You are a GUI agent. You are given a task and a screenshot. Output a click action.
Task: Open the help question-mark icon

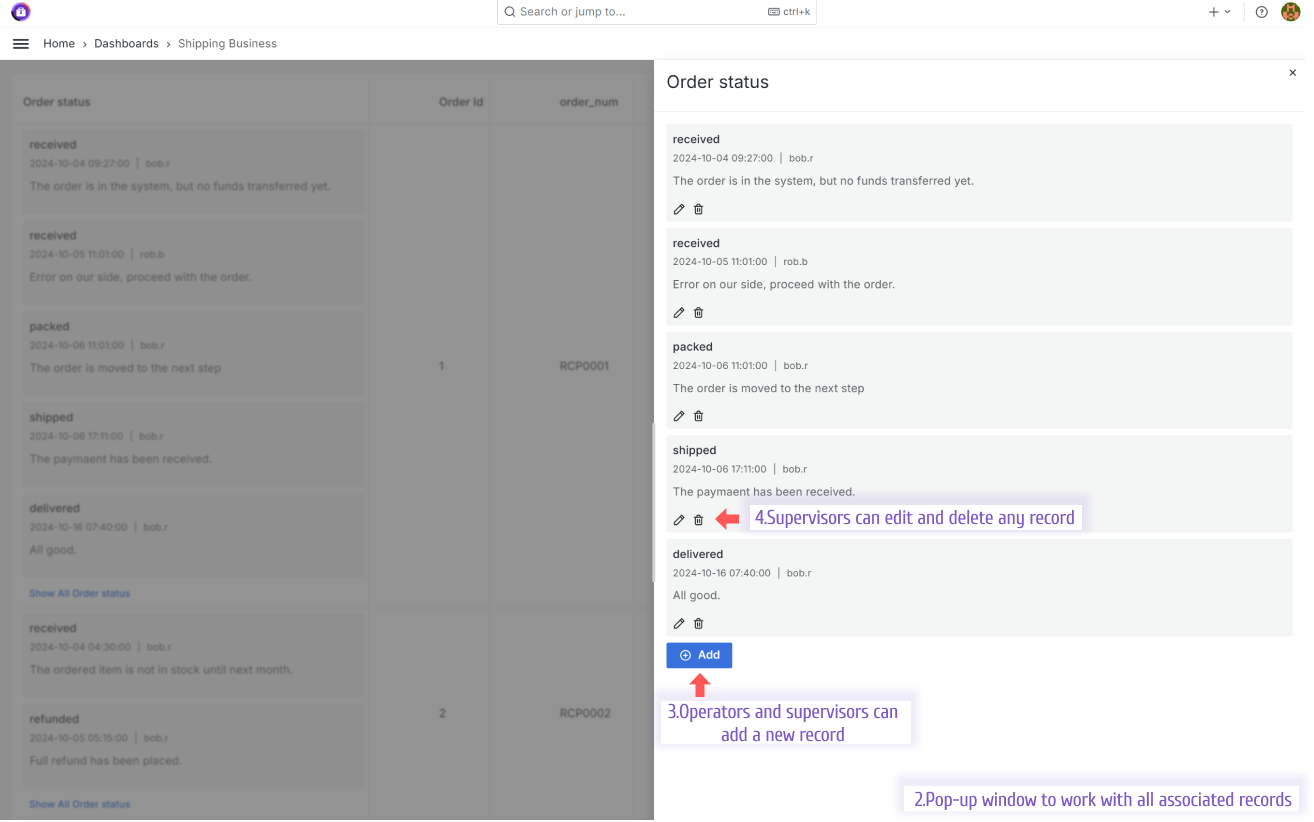pos(1261,12)
